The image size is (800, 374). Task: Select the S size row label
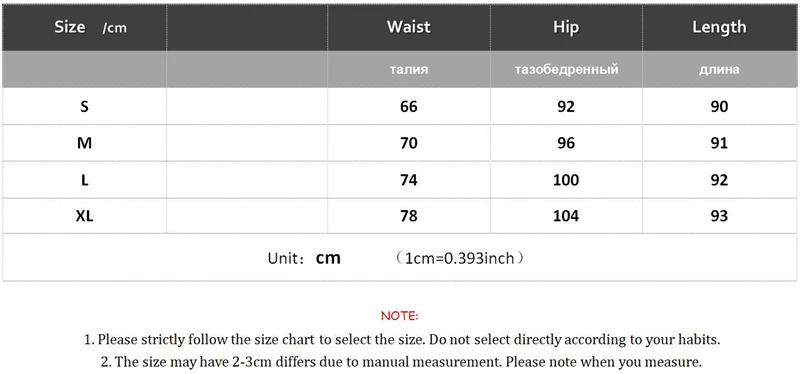[x=85, y=107]
